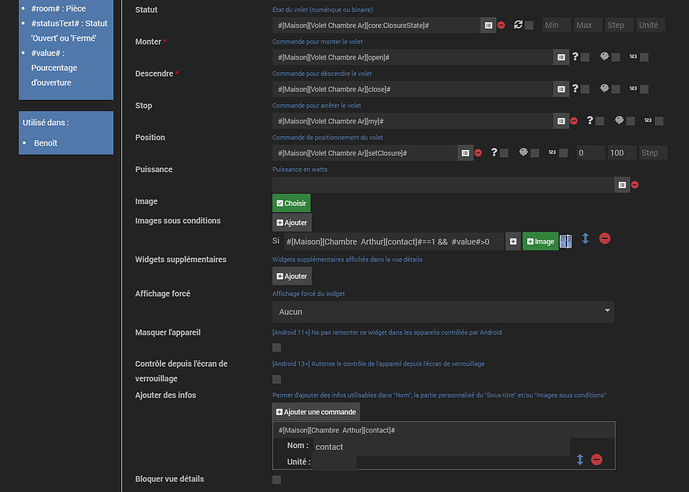Click the empty Puissance input field
The width and height of the screenshot is (689, 492).
tap(443, 185)
